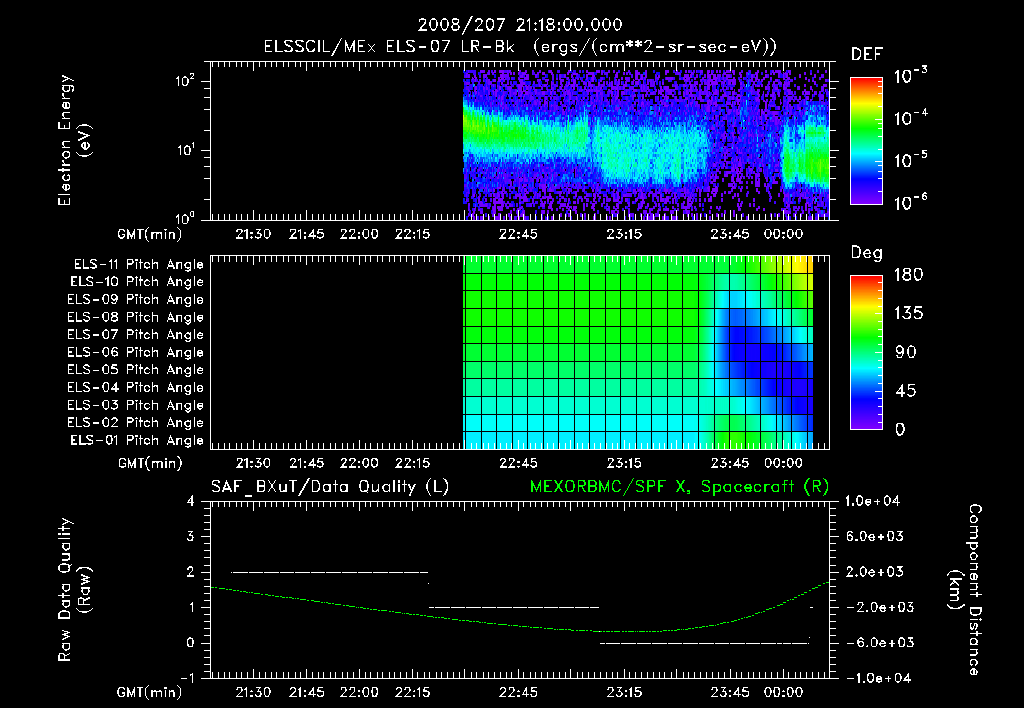Viewport: 1024px width, 708px height.
Task: Click the 135 value on Deg scale
Action: [908, 313]
